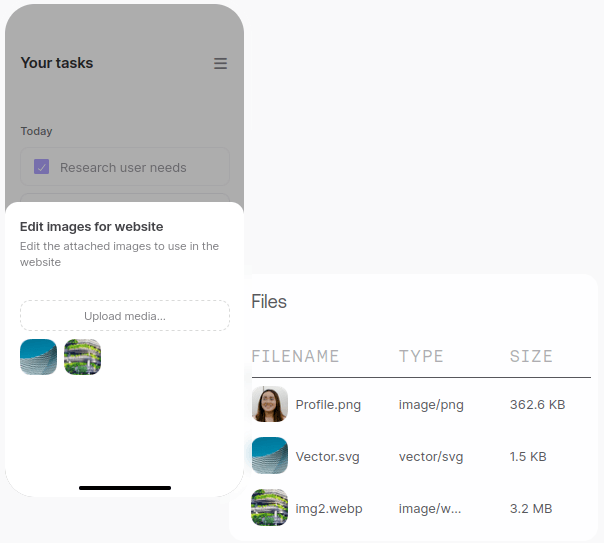Screen dimensions: 604x543
Task: Toggle the Research user needs checkbox
Action: (42, 167)
